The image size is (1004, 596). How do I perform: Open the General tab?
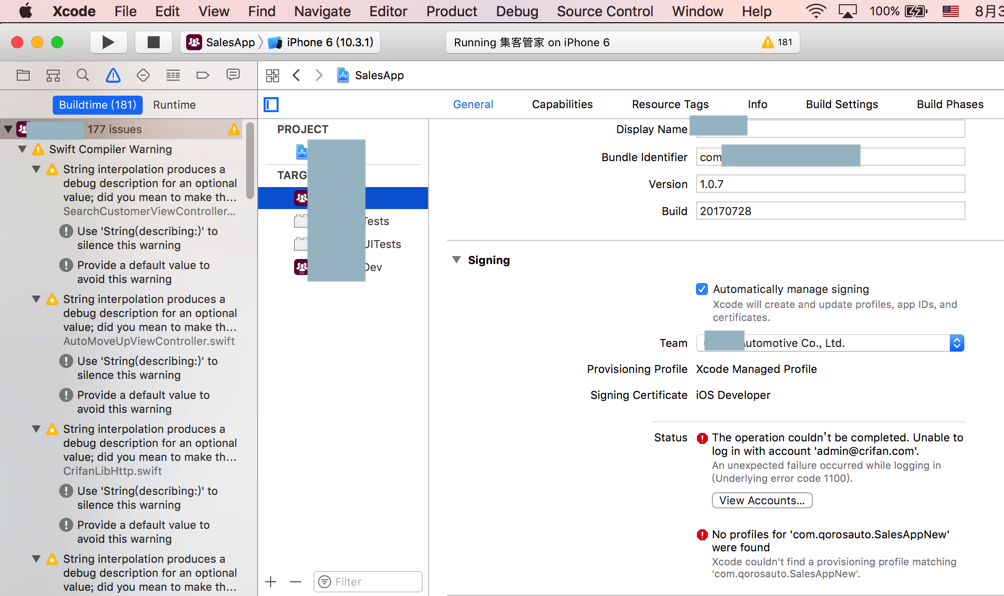click(473, 104)
